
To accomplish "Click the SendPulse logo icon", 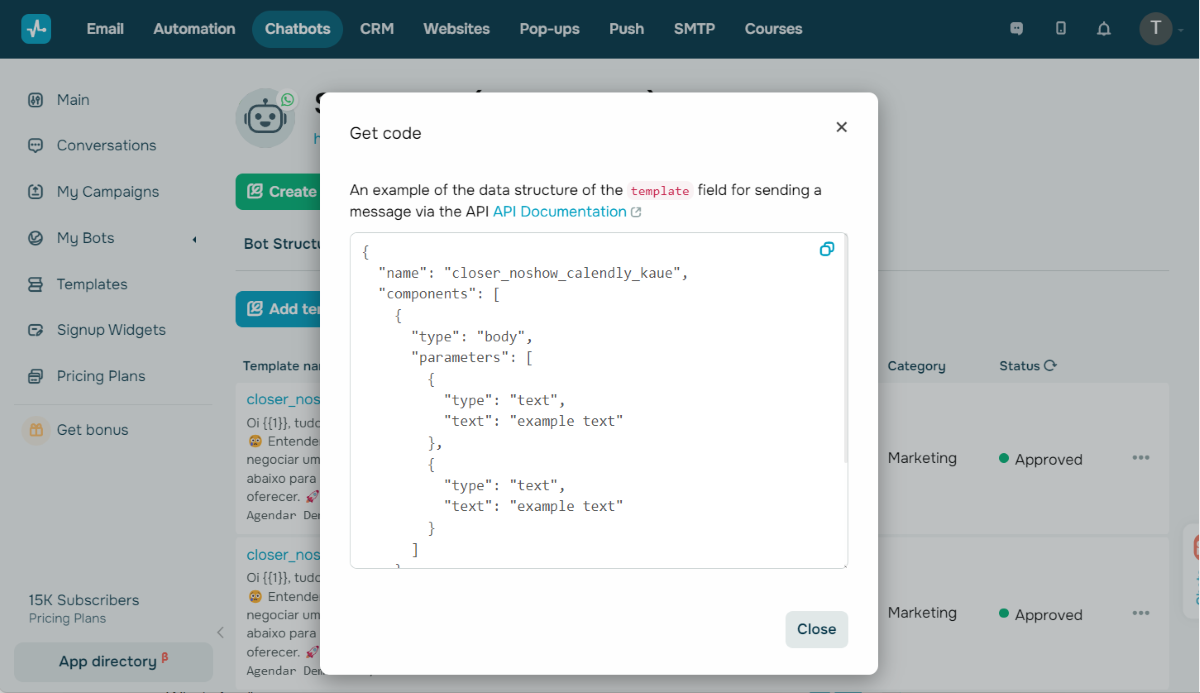I will pos(36,29).
